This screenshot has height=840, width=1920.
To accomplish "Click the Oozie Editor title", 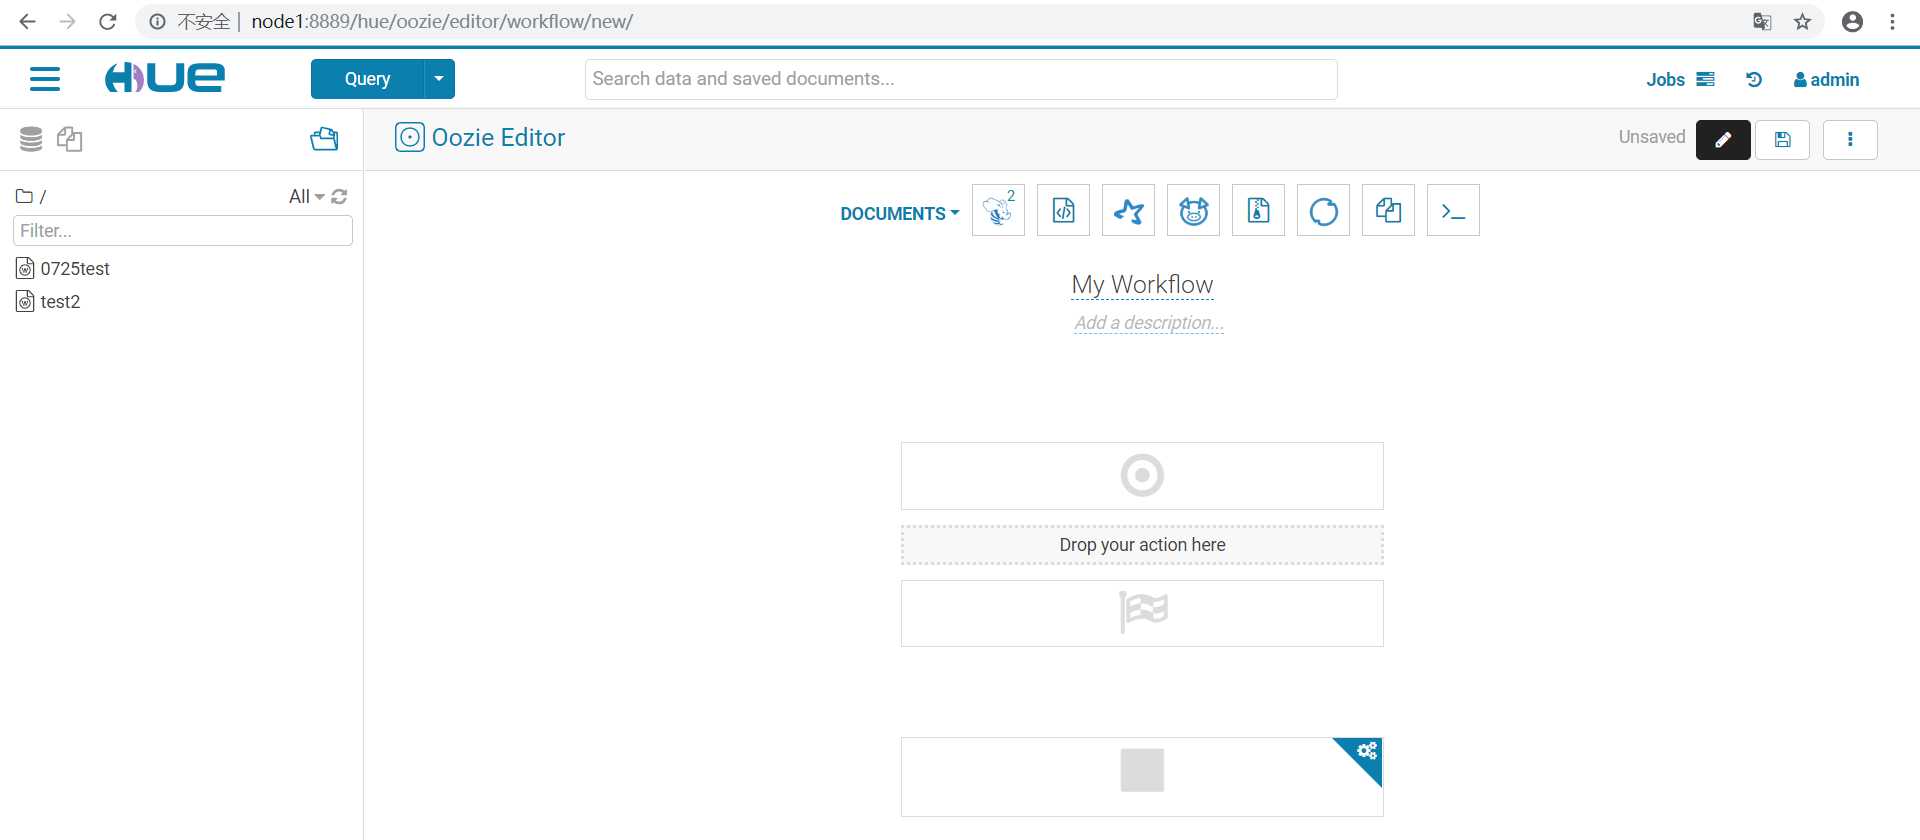I will (498, 137).
